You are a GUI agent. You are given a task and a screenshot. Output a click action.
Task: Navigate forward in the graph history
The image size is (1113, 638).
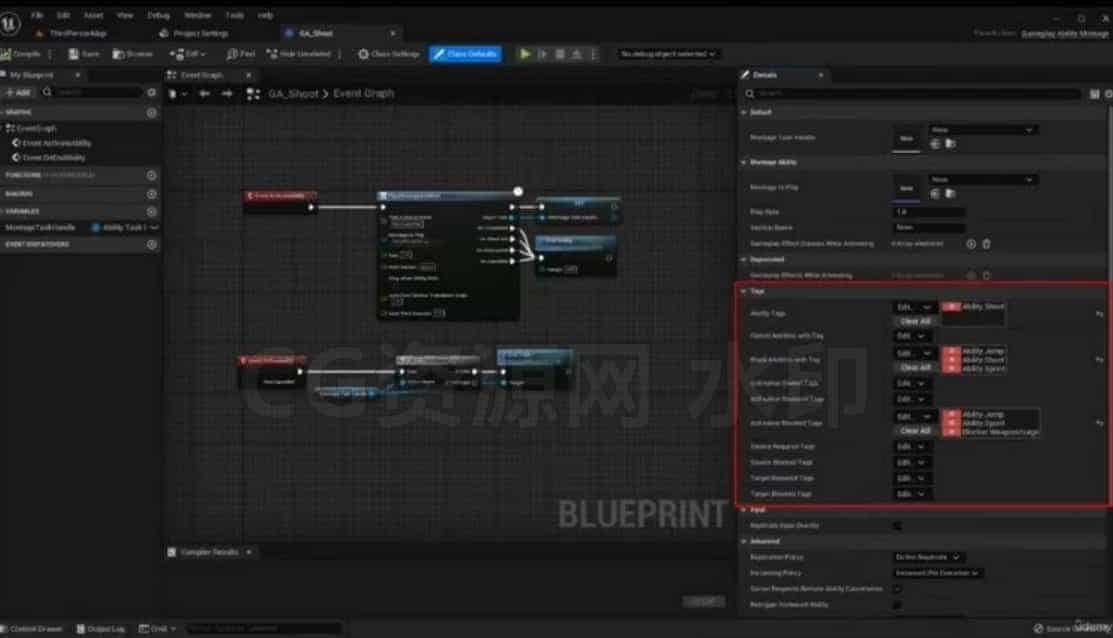click(x=227, y=94)
